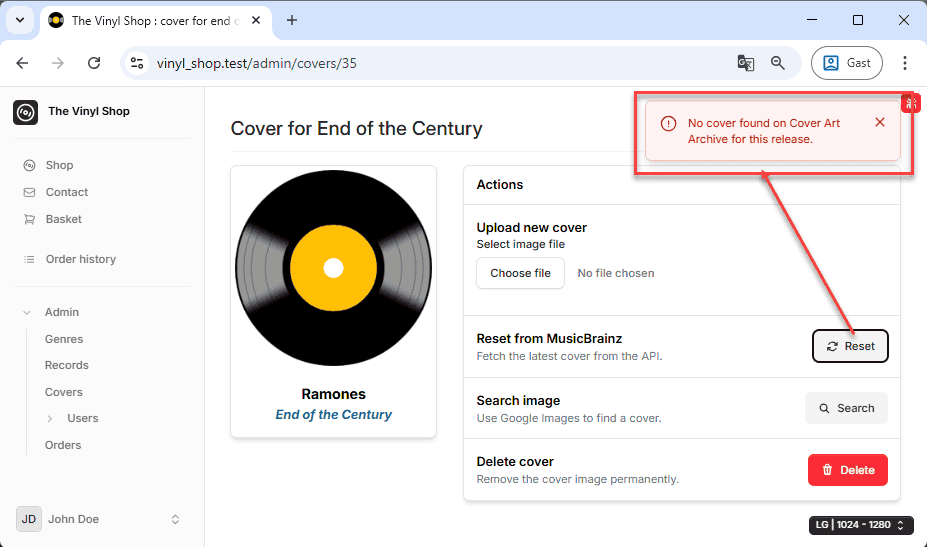Click The Vinyl Shop logo icon
The height and width of the screenshot is (547, 927).
coord(25,112)
